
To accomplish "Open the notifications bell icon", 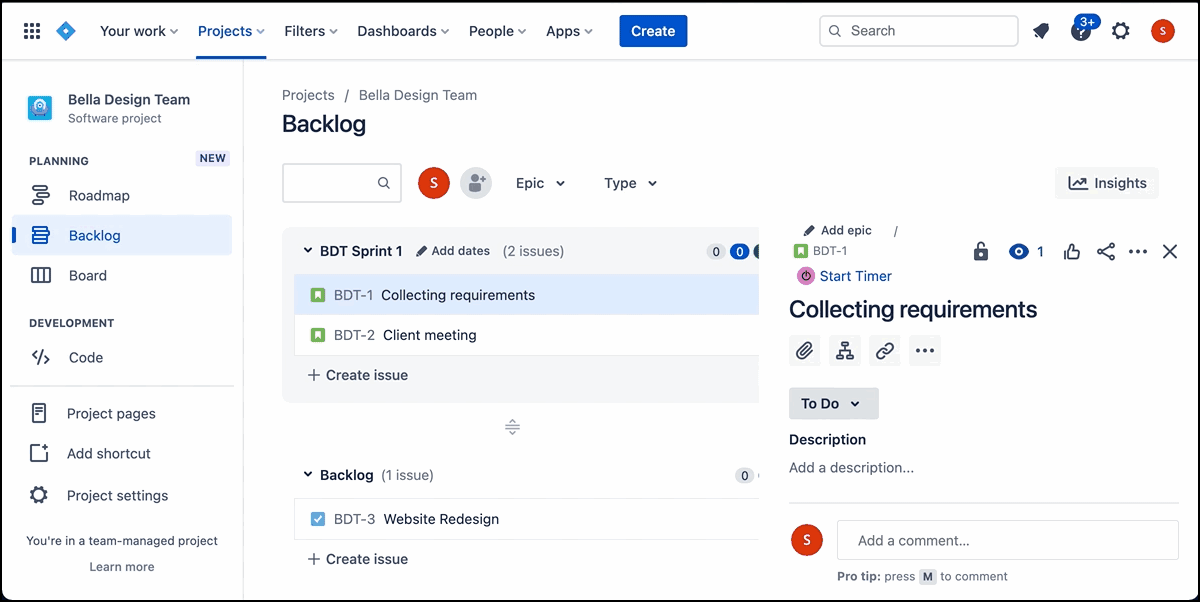I will pos(1041,31).
